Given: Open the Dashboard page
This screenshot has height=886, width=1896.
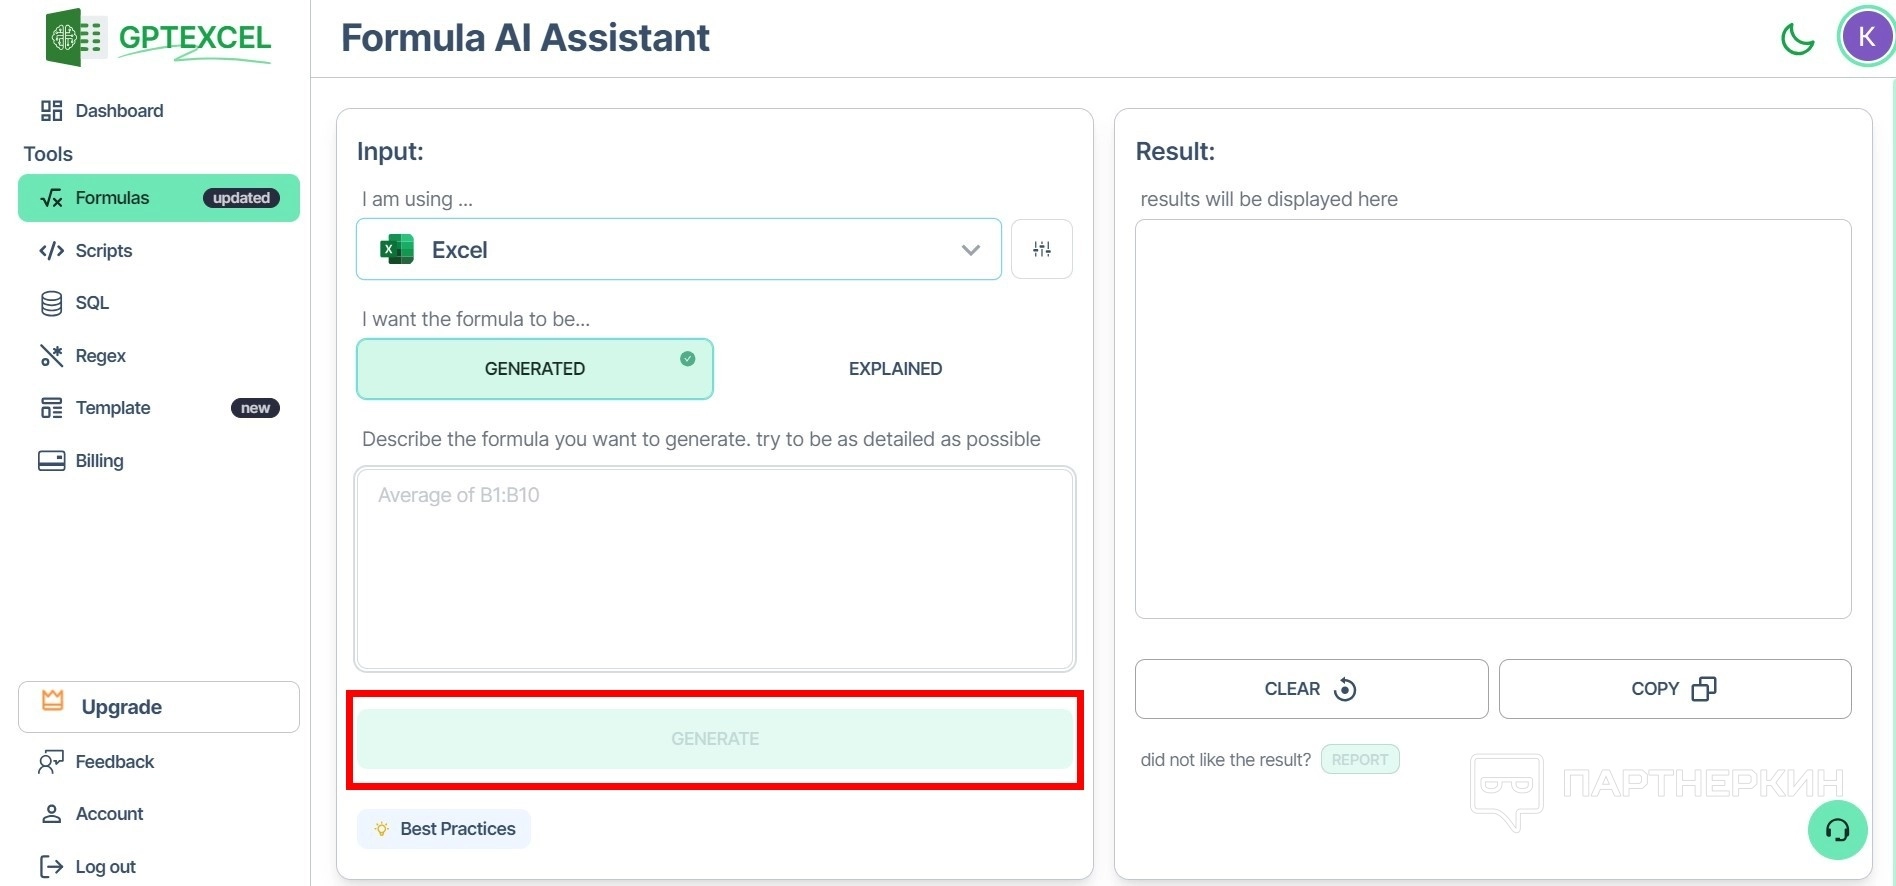Looking at the screenshot, I should tap(118, 111).
